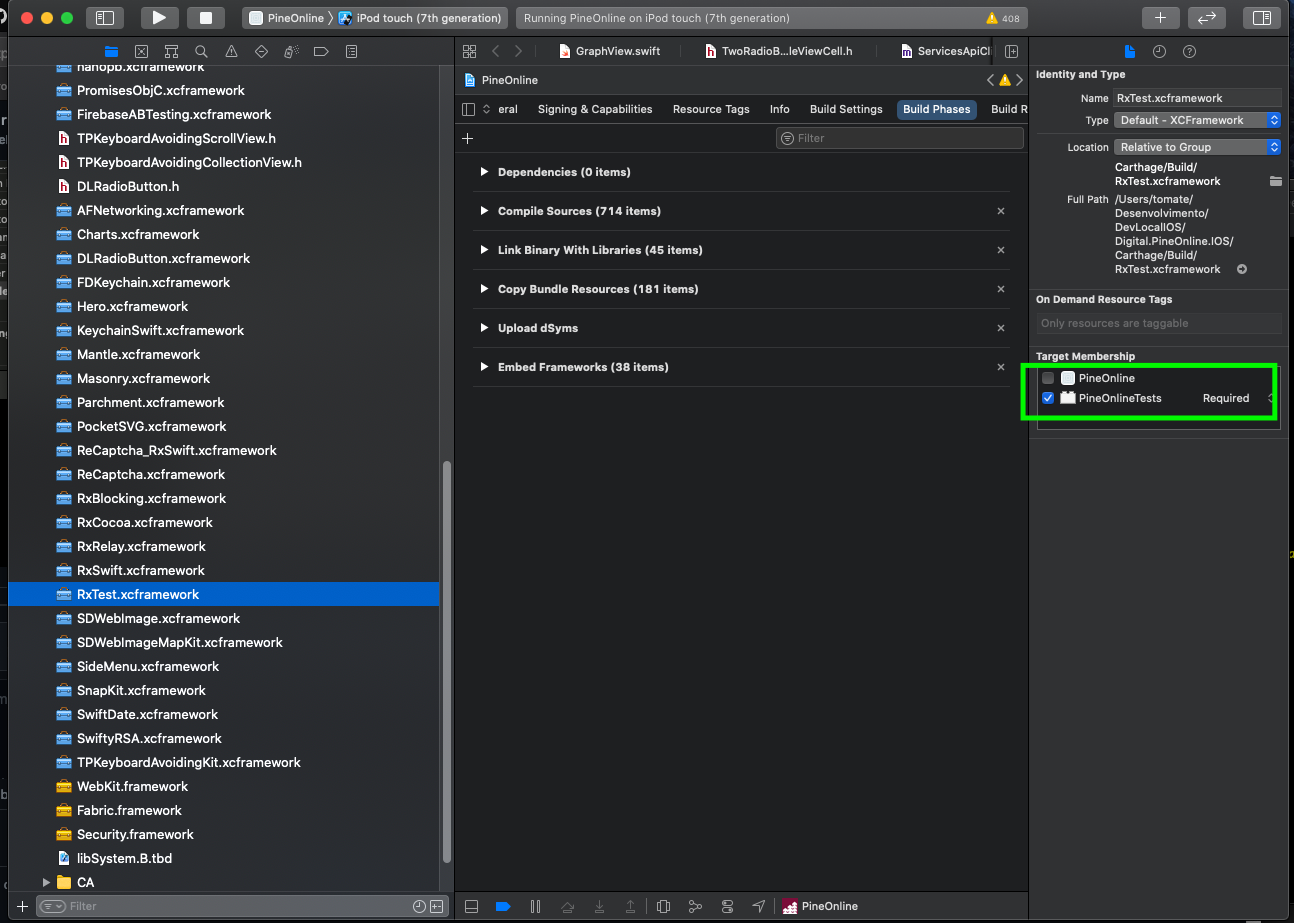The width and height of the screenshot is (1294, 923).
Task: Open the Debug navigator spray icon
Action: (x=291, y=51)
